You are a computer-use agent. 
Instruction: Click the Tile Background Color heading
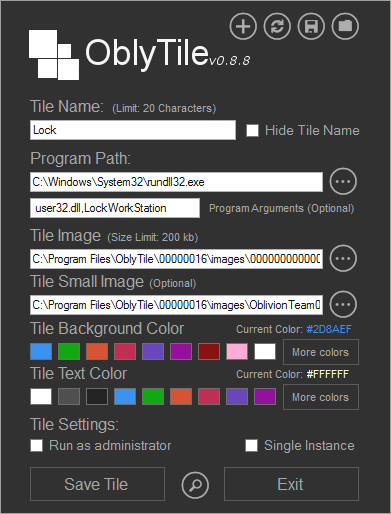(107, 329)
